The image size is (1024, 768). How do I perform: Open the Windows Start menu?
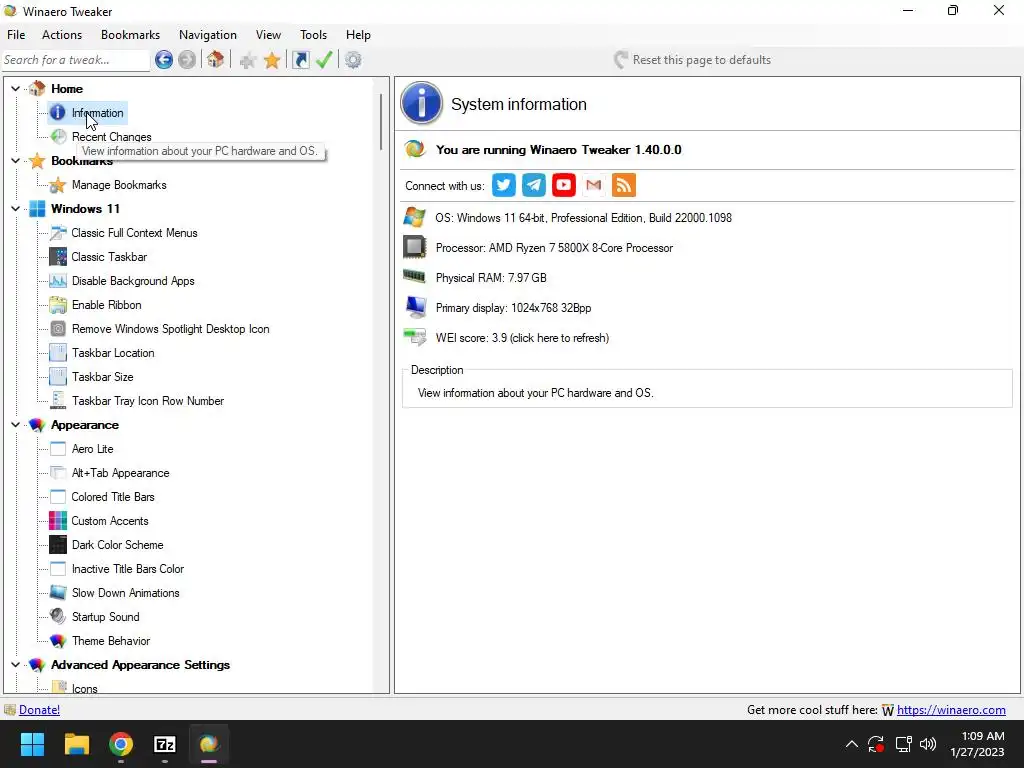click(32, 744)
